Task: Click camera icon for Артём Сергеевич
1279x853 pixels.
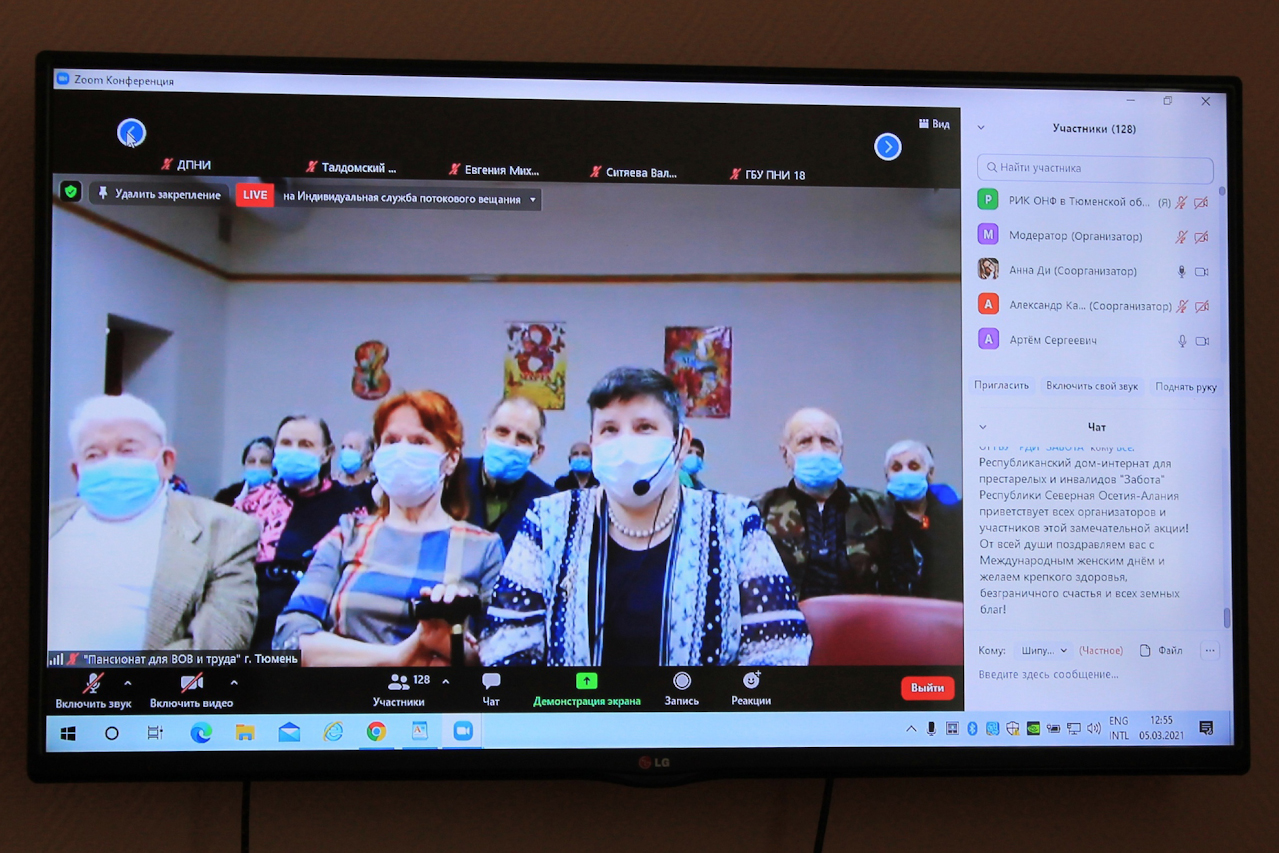Action: pyautogui.click(x=1202, y=341)
